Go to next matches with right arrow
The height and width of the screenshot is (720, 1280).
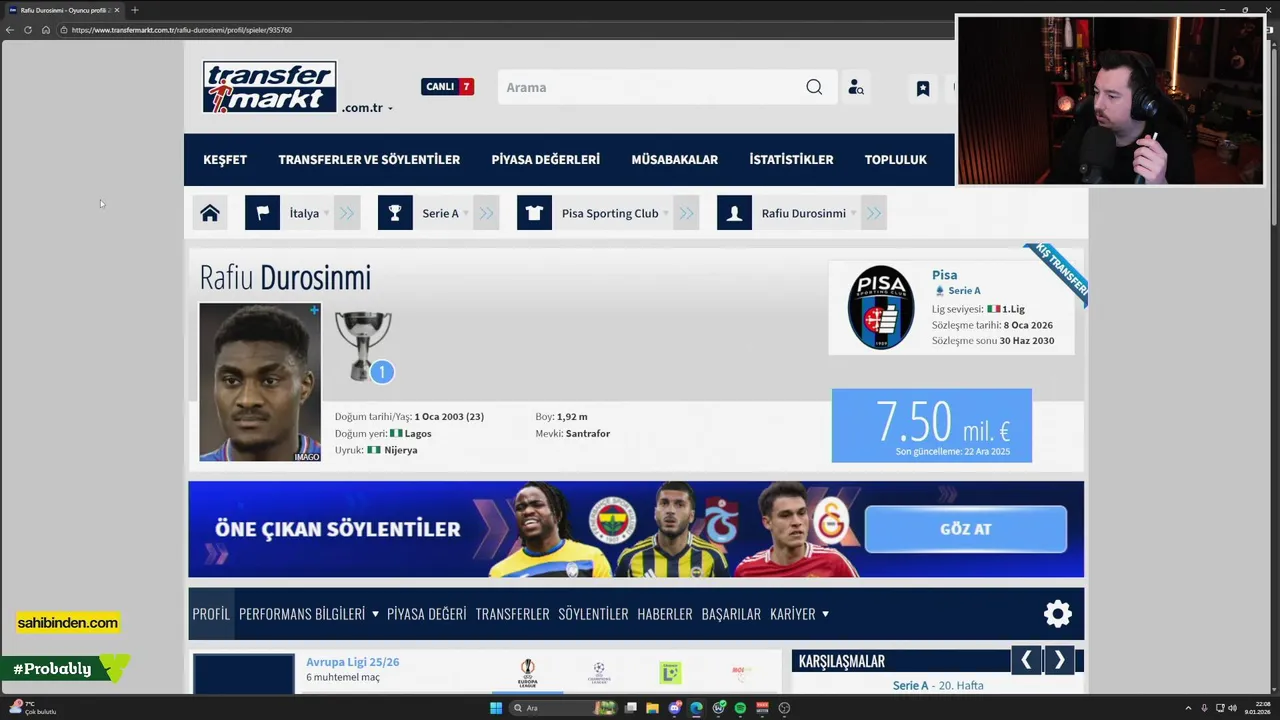coord(1060,660)
